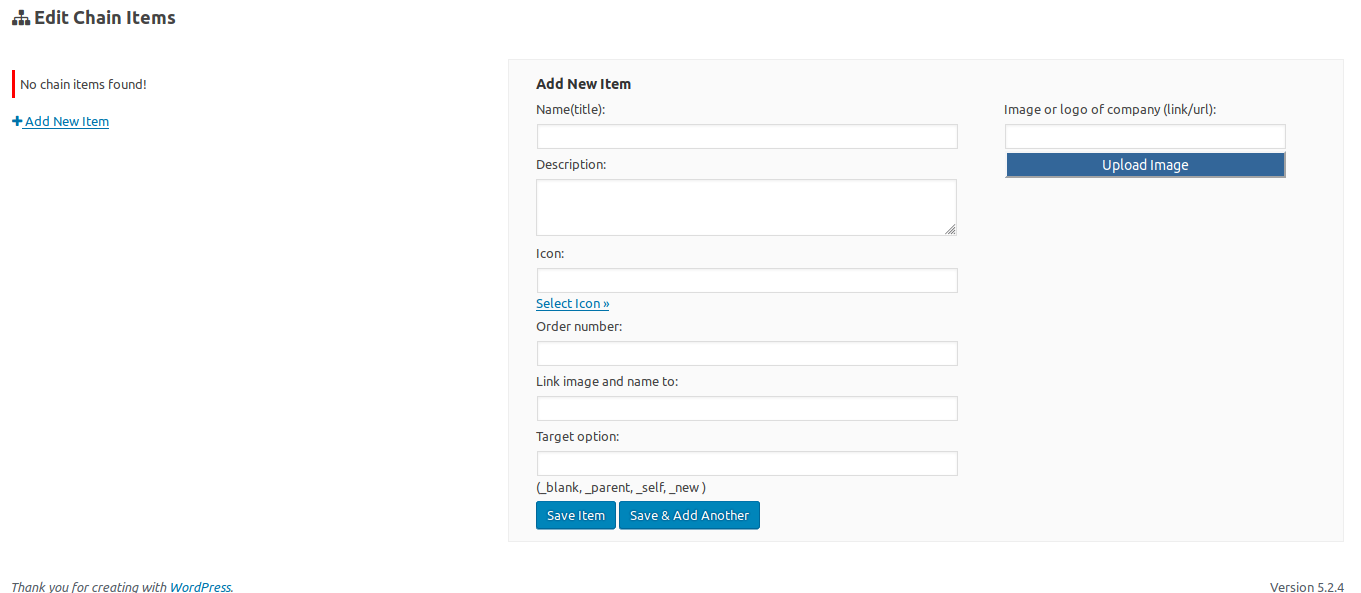Open the Select Icon » link

click(572, 303)
